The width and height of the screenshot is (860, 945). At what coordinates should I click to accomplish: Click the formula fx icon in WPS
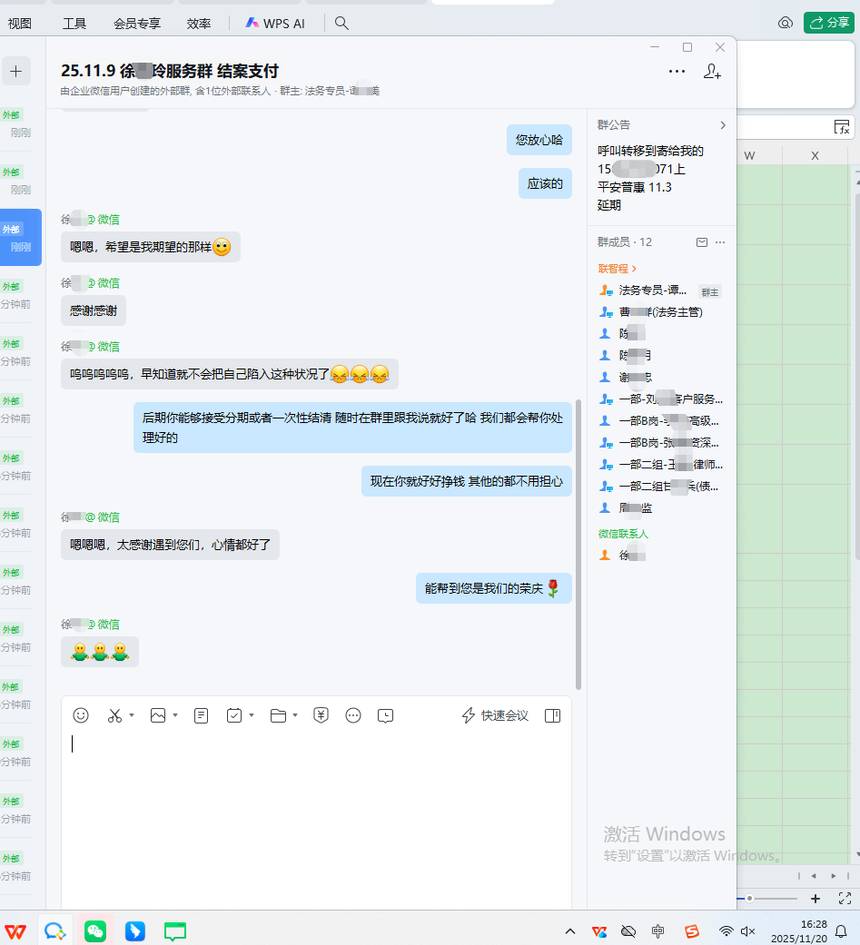click(x=842, y=127)
